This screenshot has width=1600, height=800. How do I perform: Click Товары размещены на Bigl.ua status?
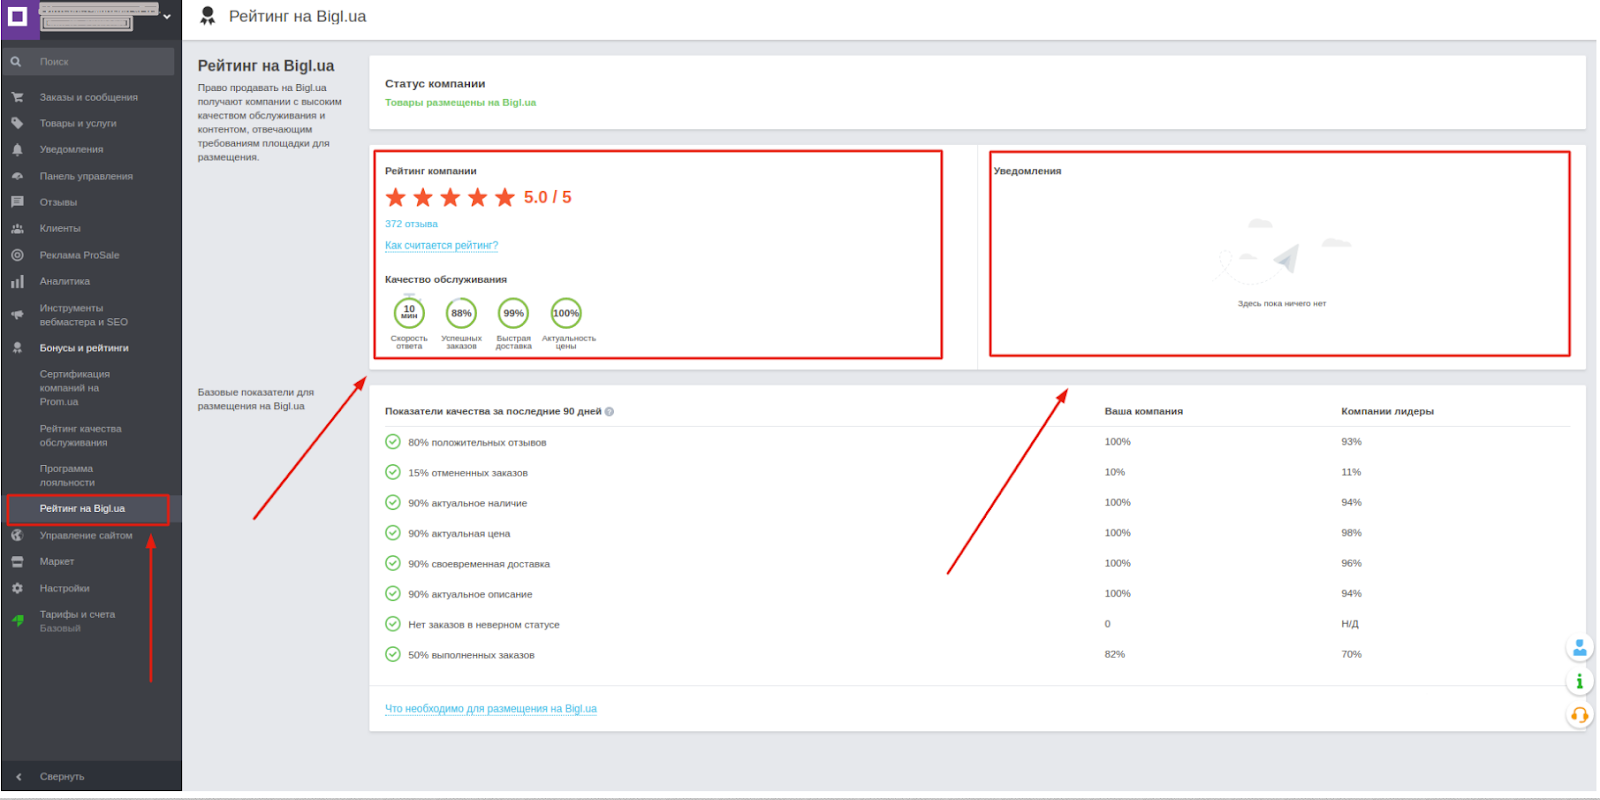tap(460, 103)
